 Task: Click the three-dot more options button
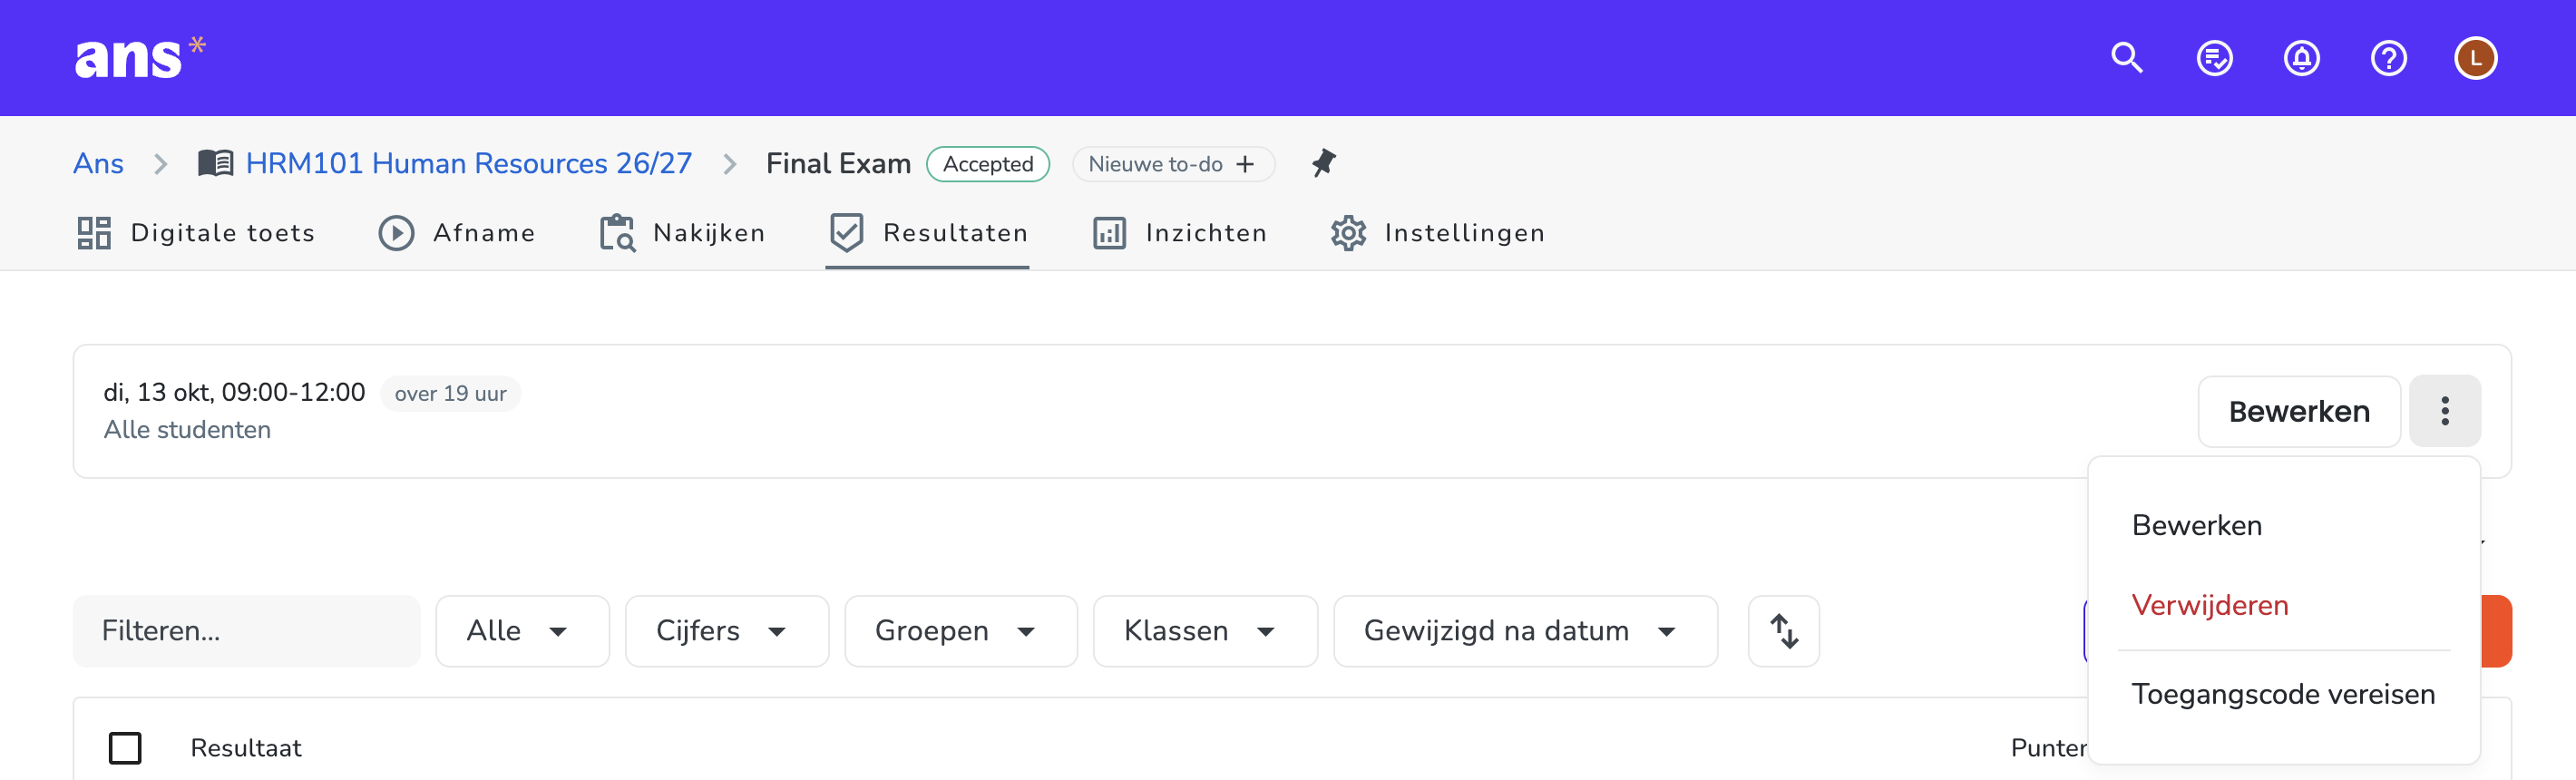pyautogui.click(x=2444, y=411)
